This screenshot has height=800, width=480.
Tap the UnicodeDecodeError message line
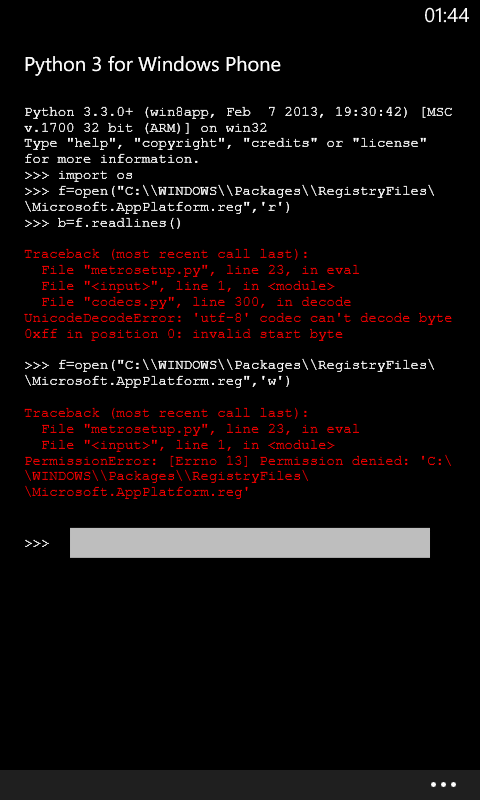coord(238,318)
